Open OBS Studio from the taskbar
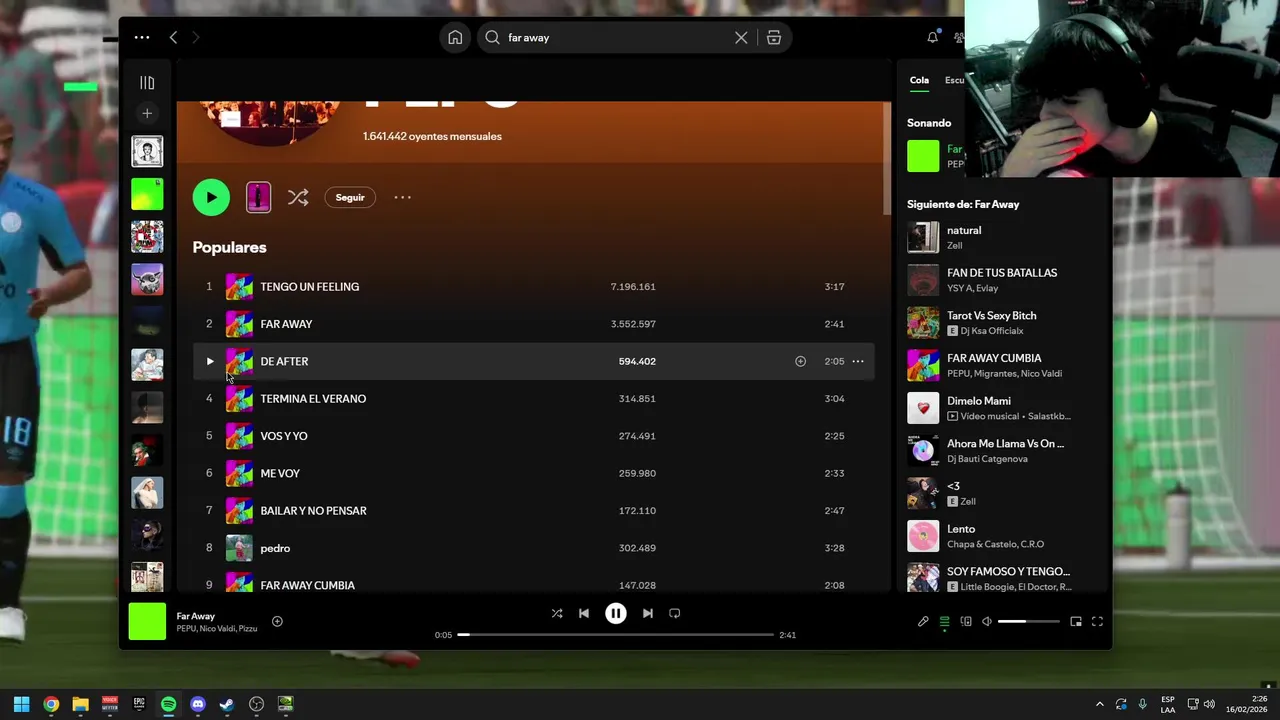The height and width of the screenshot is (720, 1280). [x=256, y=704]
